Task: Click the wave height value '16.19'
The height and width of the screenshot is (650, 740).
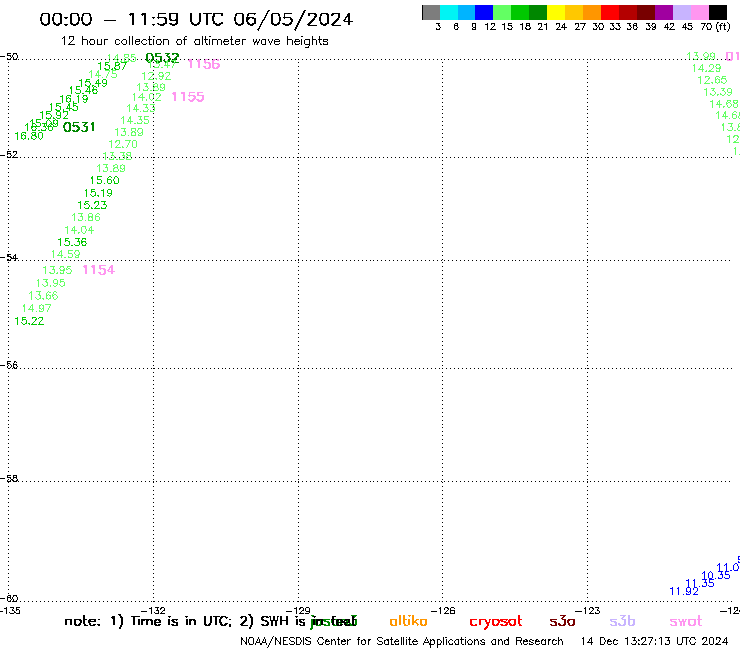Action: pyautogui.click(x=74, y=100)
